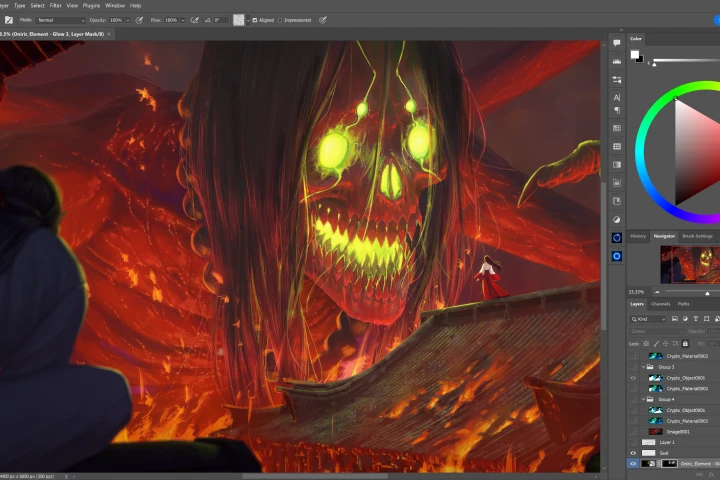This screenshot has height=480, width=720.
Task: Show the Group 3 folder visibility
Action: [633, 367]
